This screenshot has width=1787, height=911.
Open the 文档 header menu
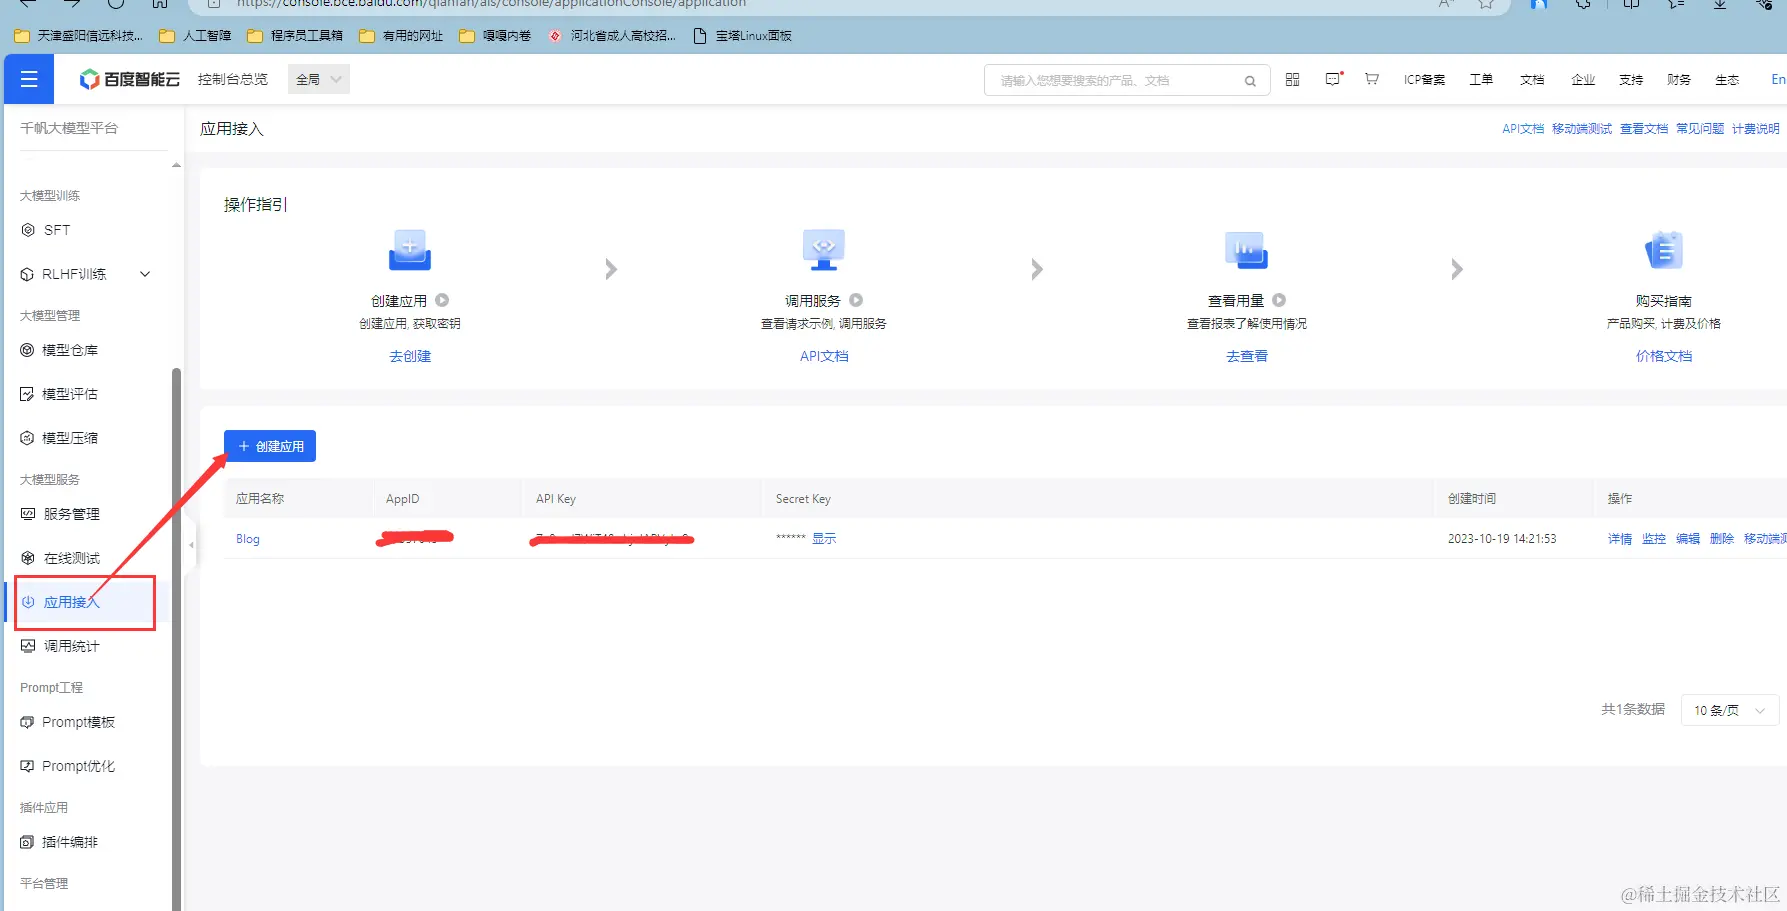coord(1532,80)
